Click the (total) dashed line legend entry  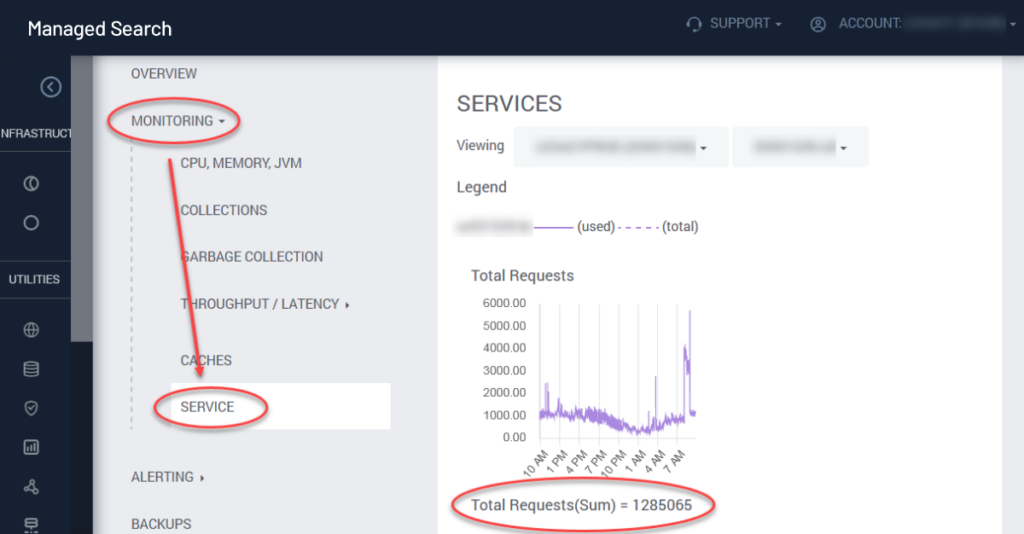[658, 227]
